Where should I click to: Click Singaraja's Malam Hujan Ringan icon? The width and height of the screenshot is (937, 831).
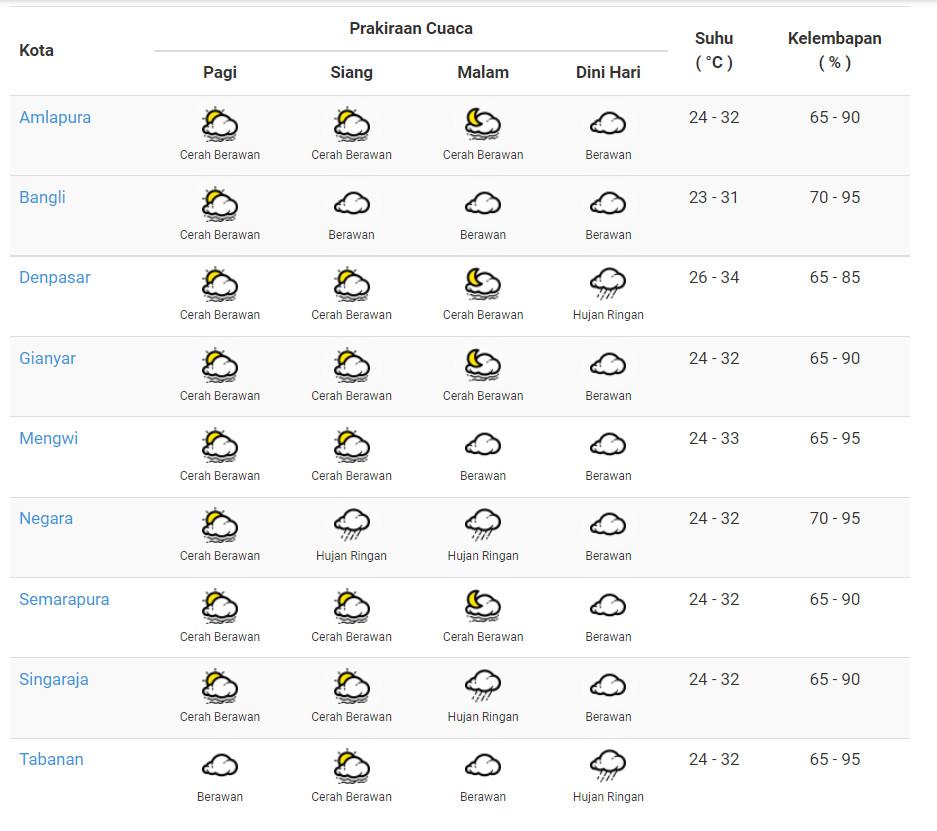[483, 686]
